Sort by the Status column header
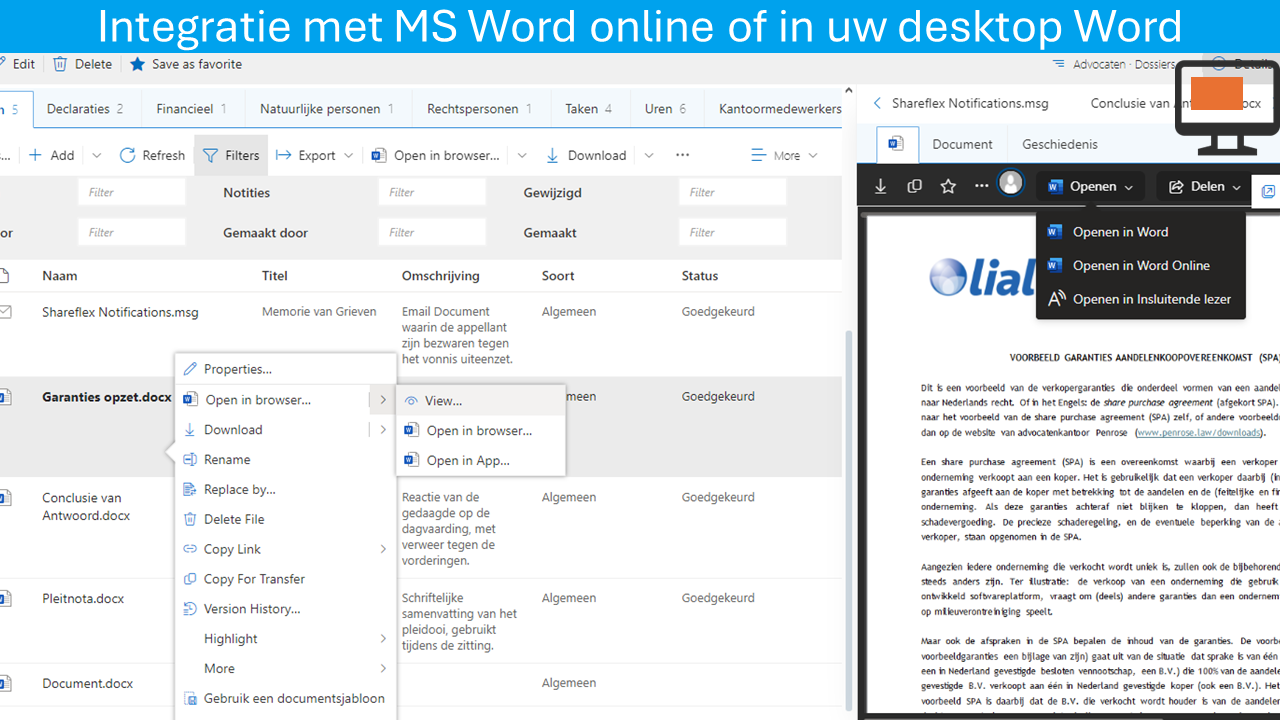The width and height of the screenshot is (1280, 720). pyautogui.click(x=700, y=276)
